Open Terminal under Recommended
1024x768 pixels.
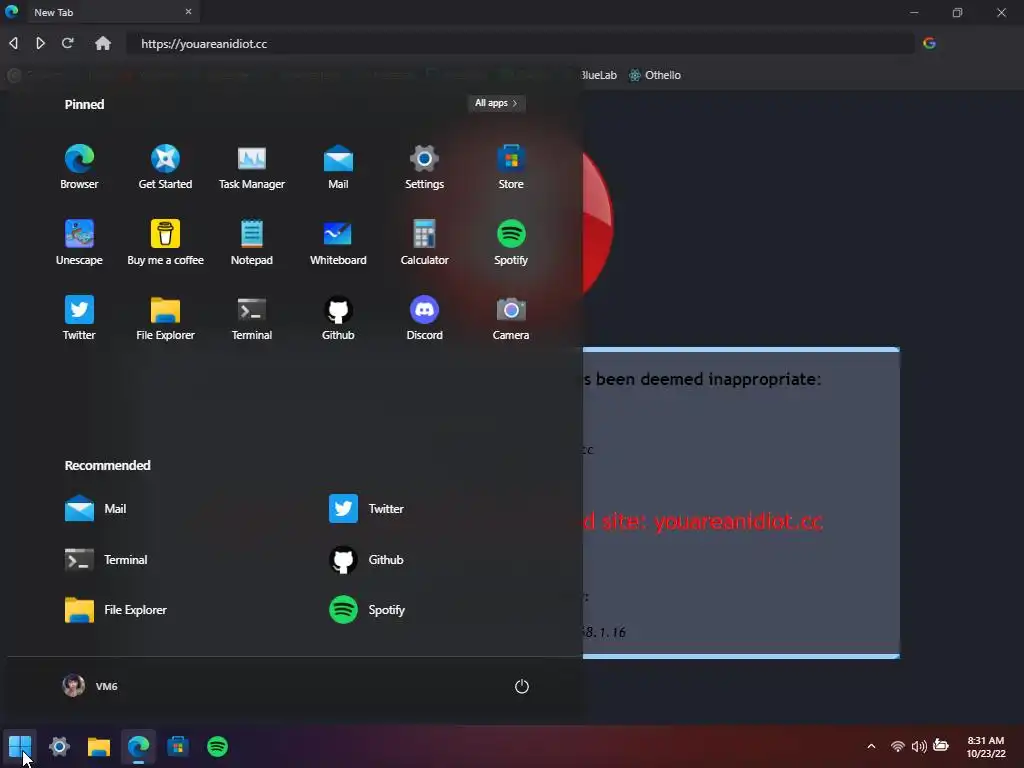[x=106, y=560]
